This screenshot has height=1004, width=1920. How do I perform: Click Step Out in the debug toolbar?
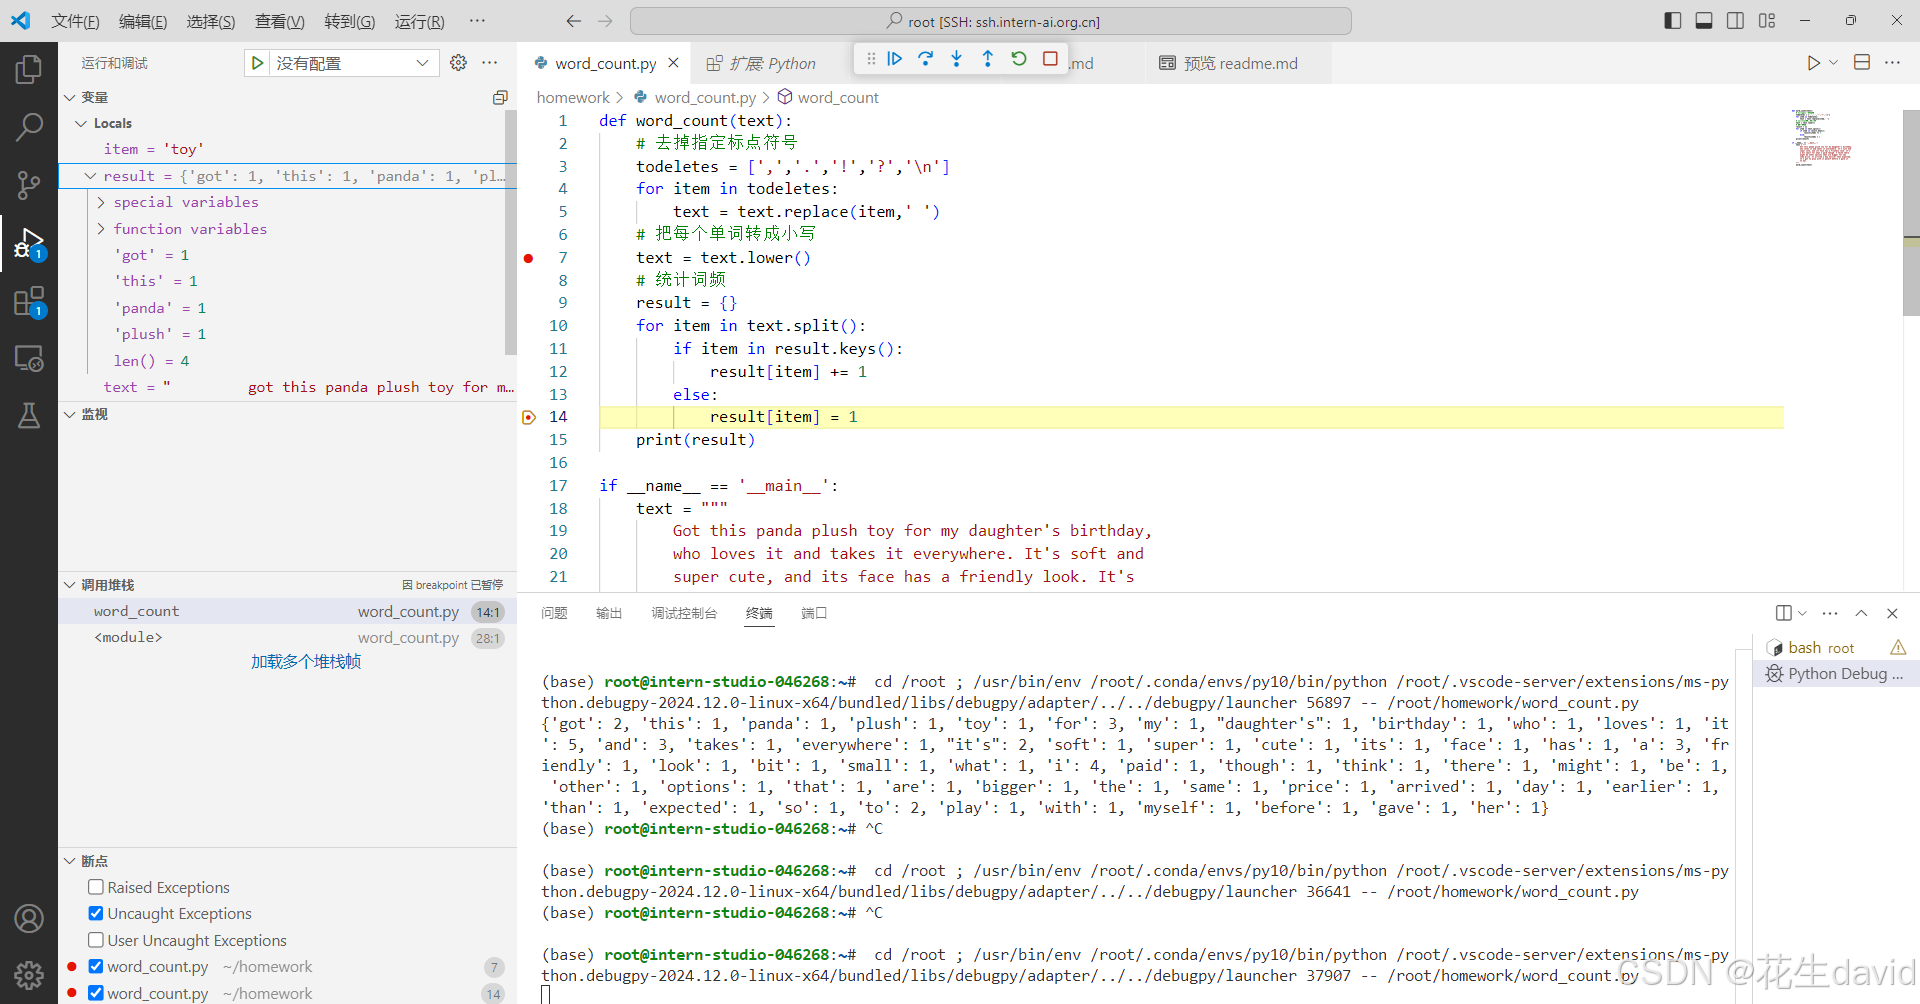click(988, 59)
